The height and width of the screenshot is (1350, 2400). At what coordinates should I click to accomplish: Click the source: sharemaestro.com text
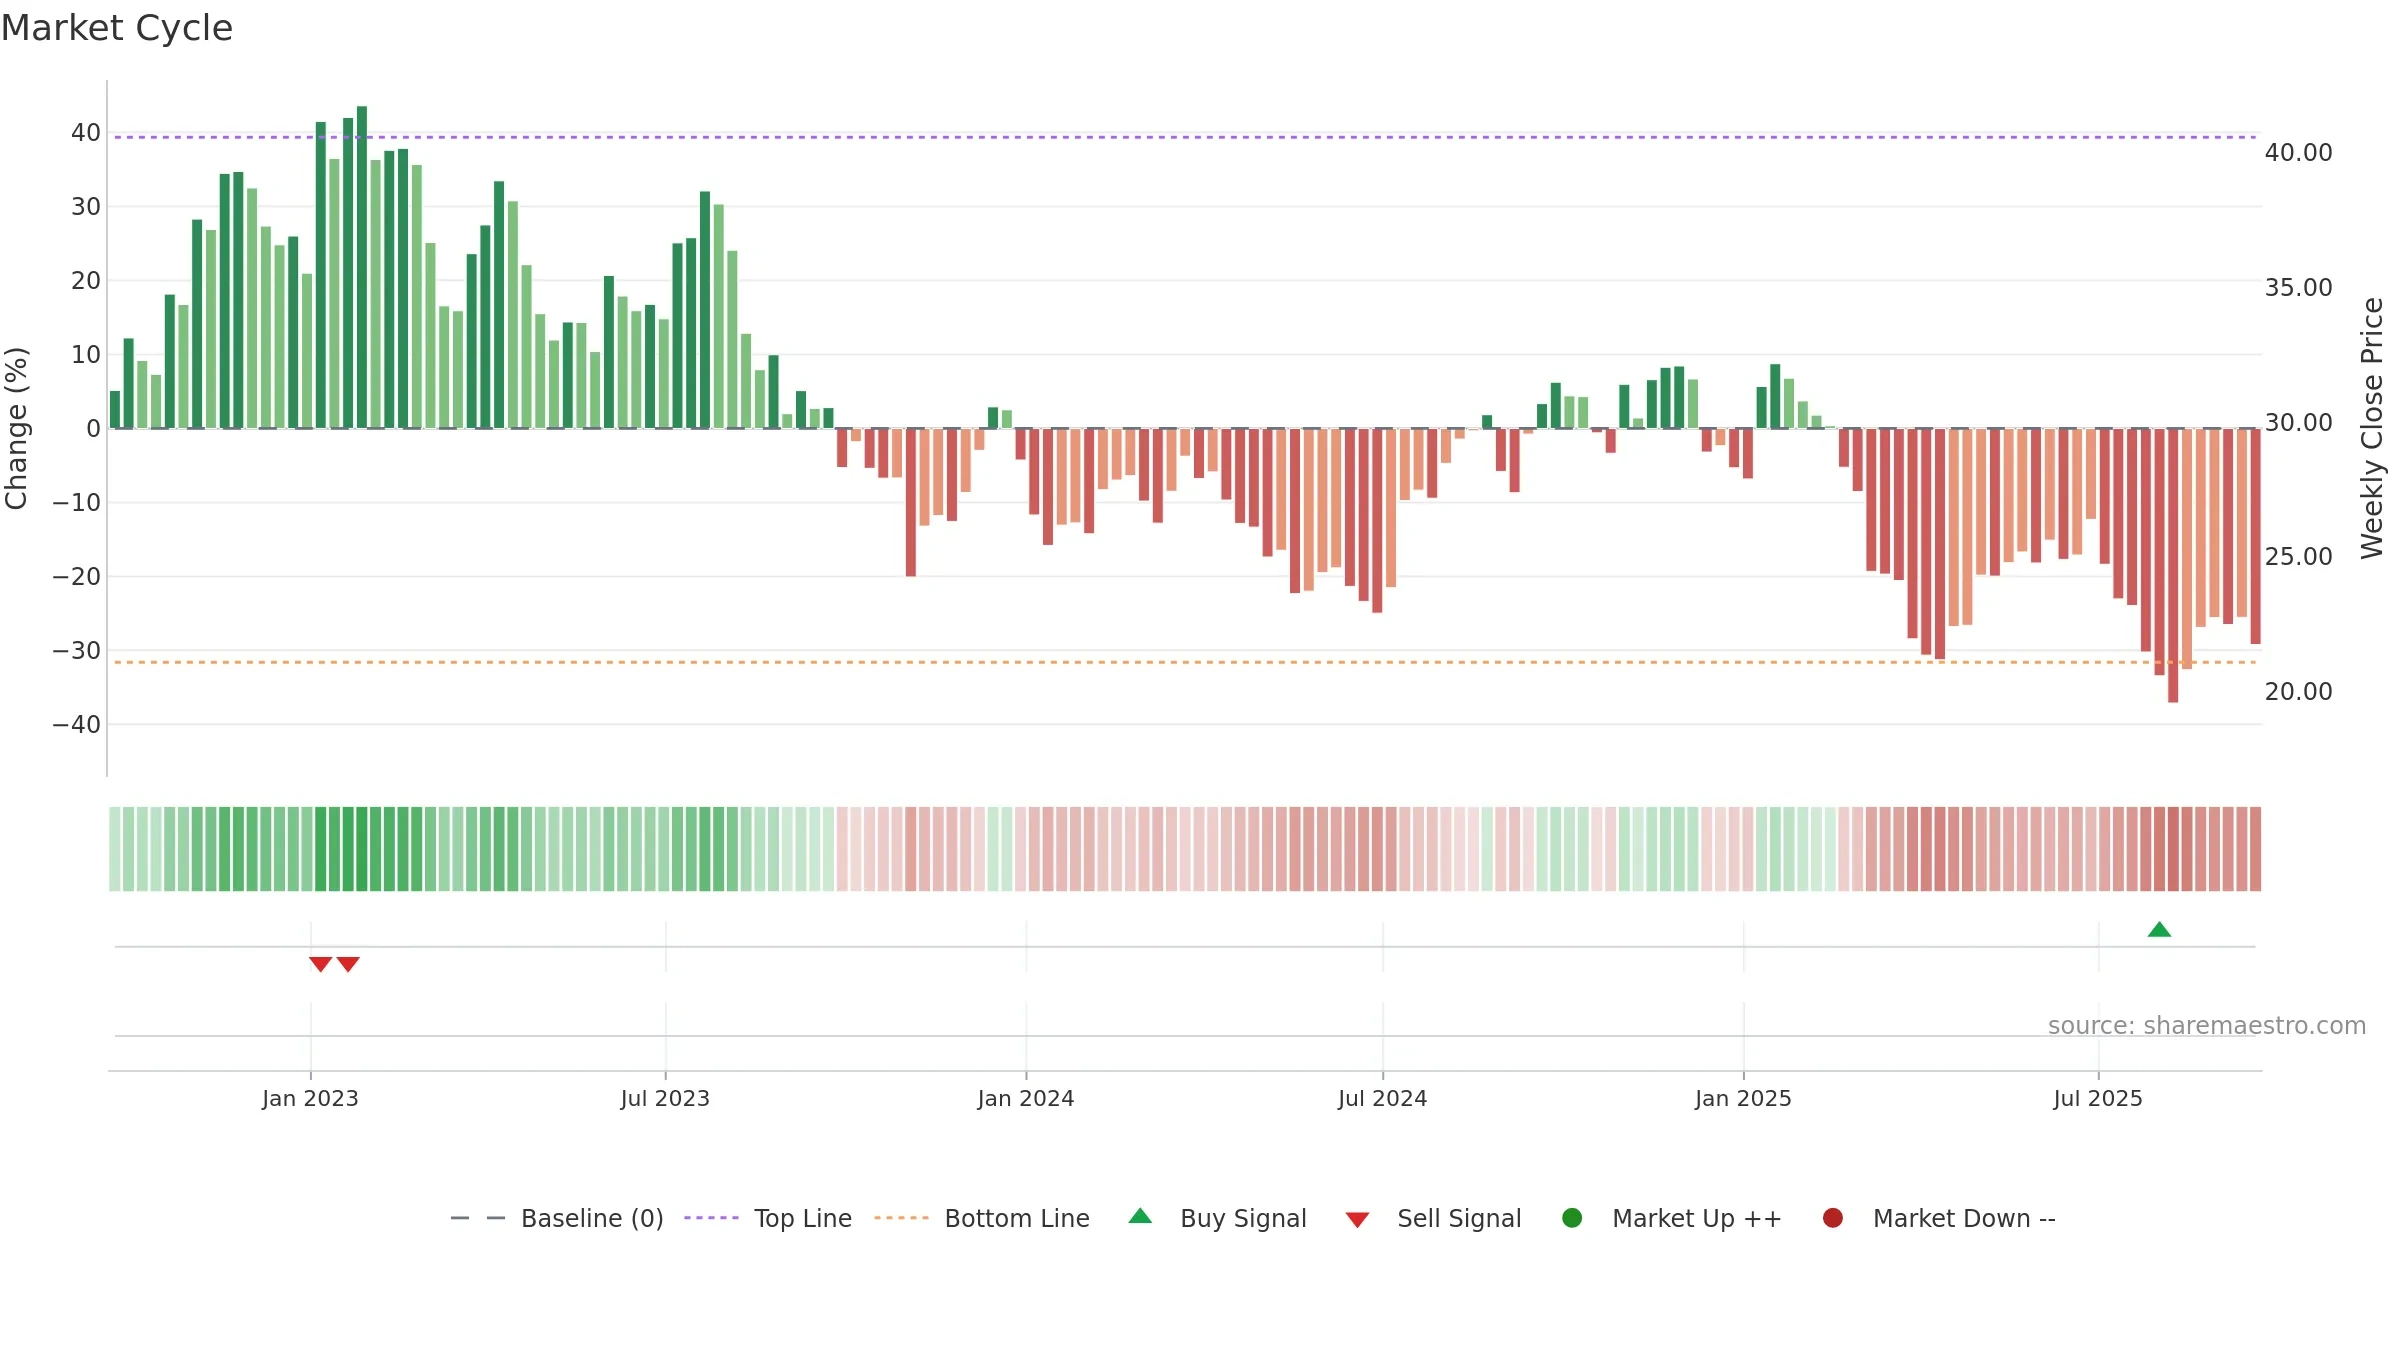[2207, 1025]
